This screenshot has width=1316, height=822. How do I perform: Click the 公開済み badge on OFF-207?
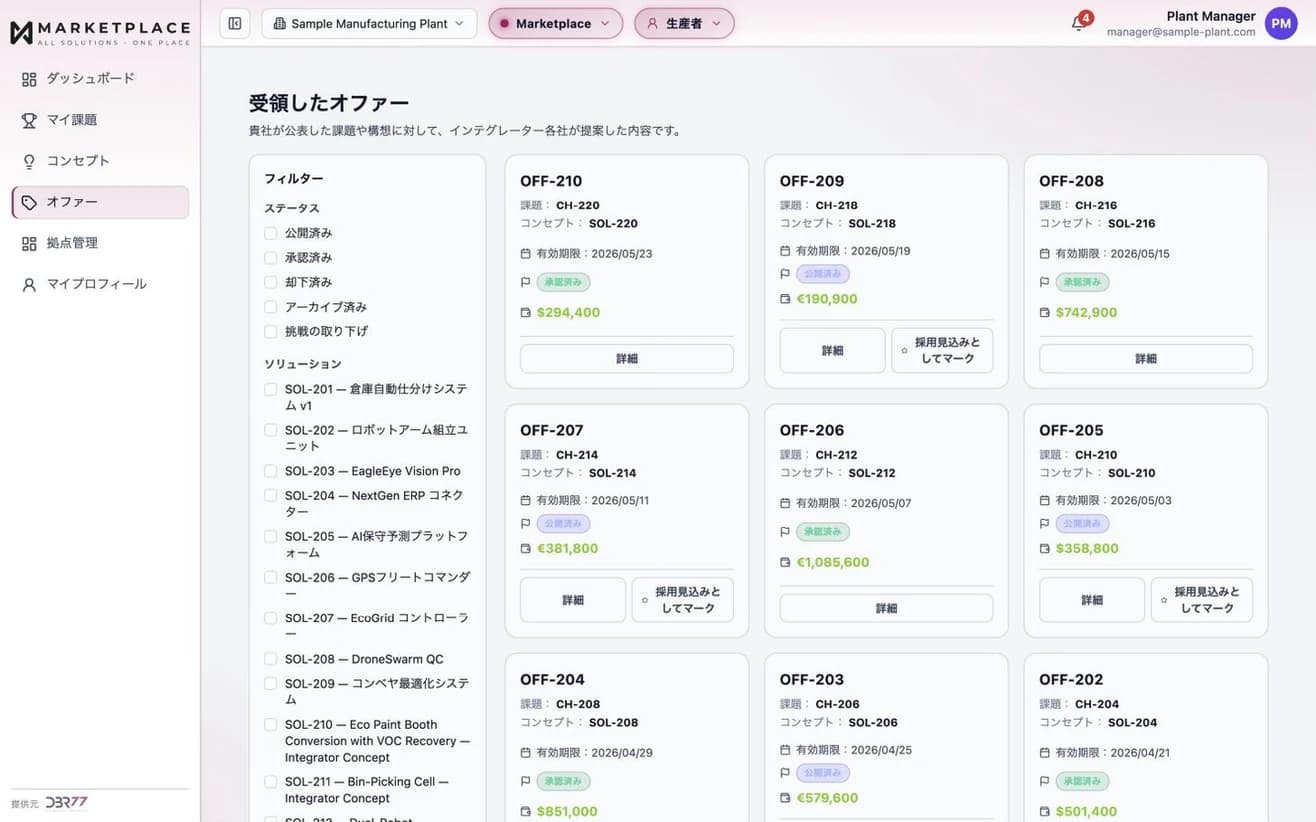click(564, 524)
